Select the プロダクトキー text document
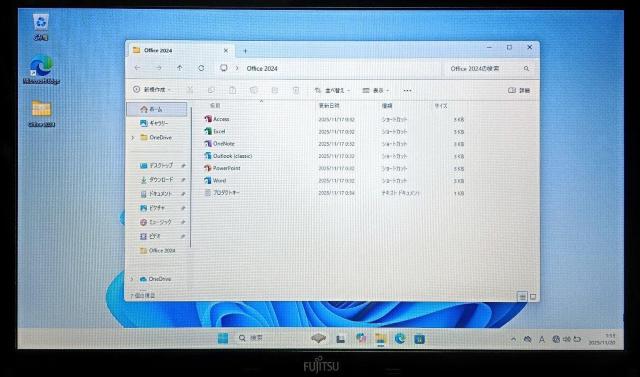 (222, 193)
